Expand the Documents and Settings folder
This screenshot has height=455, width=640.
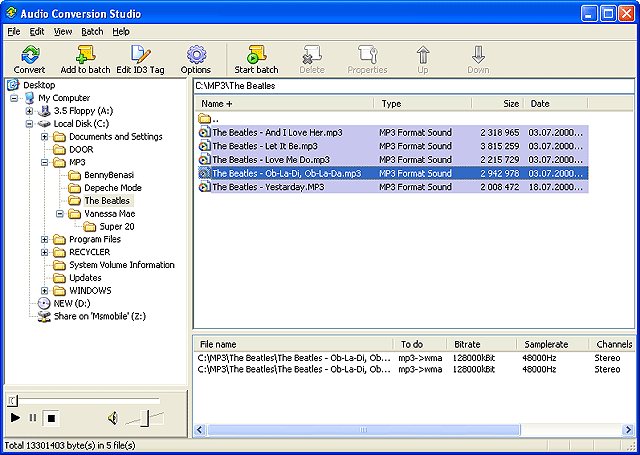46,136
